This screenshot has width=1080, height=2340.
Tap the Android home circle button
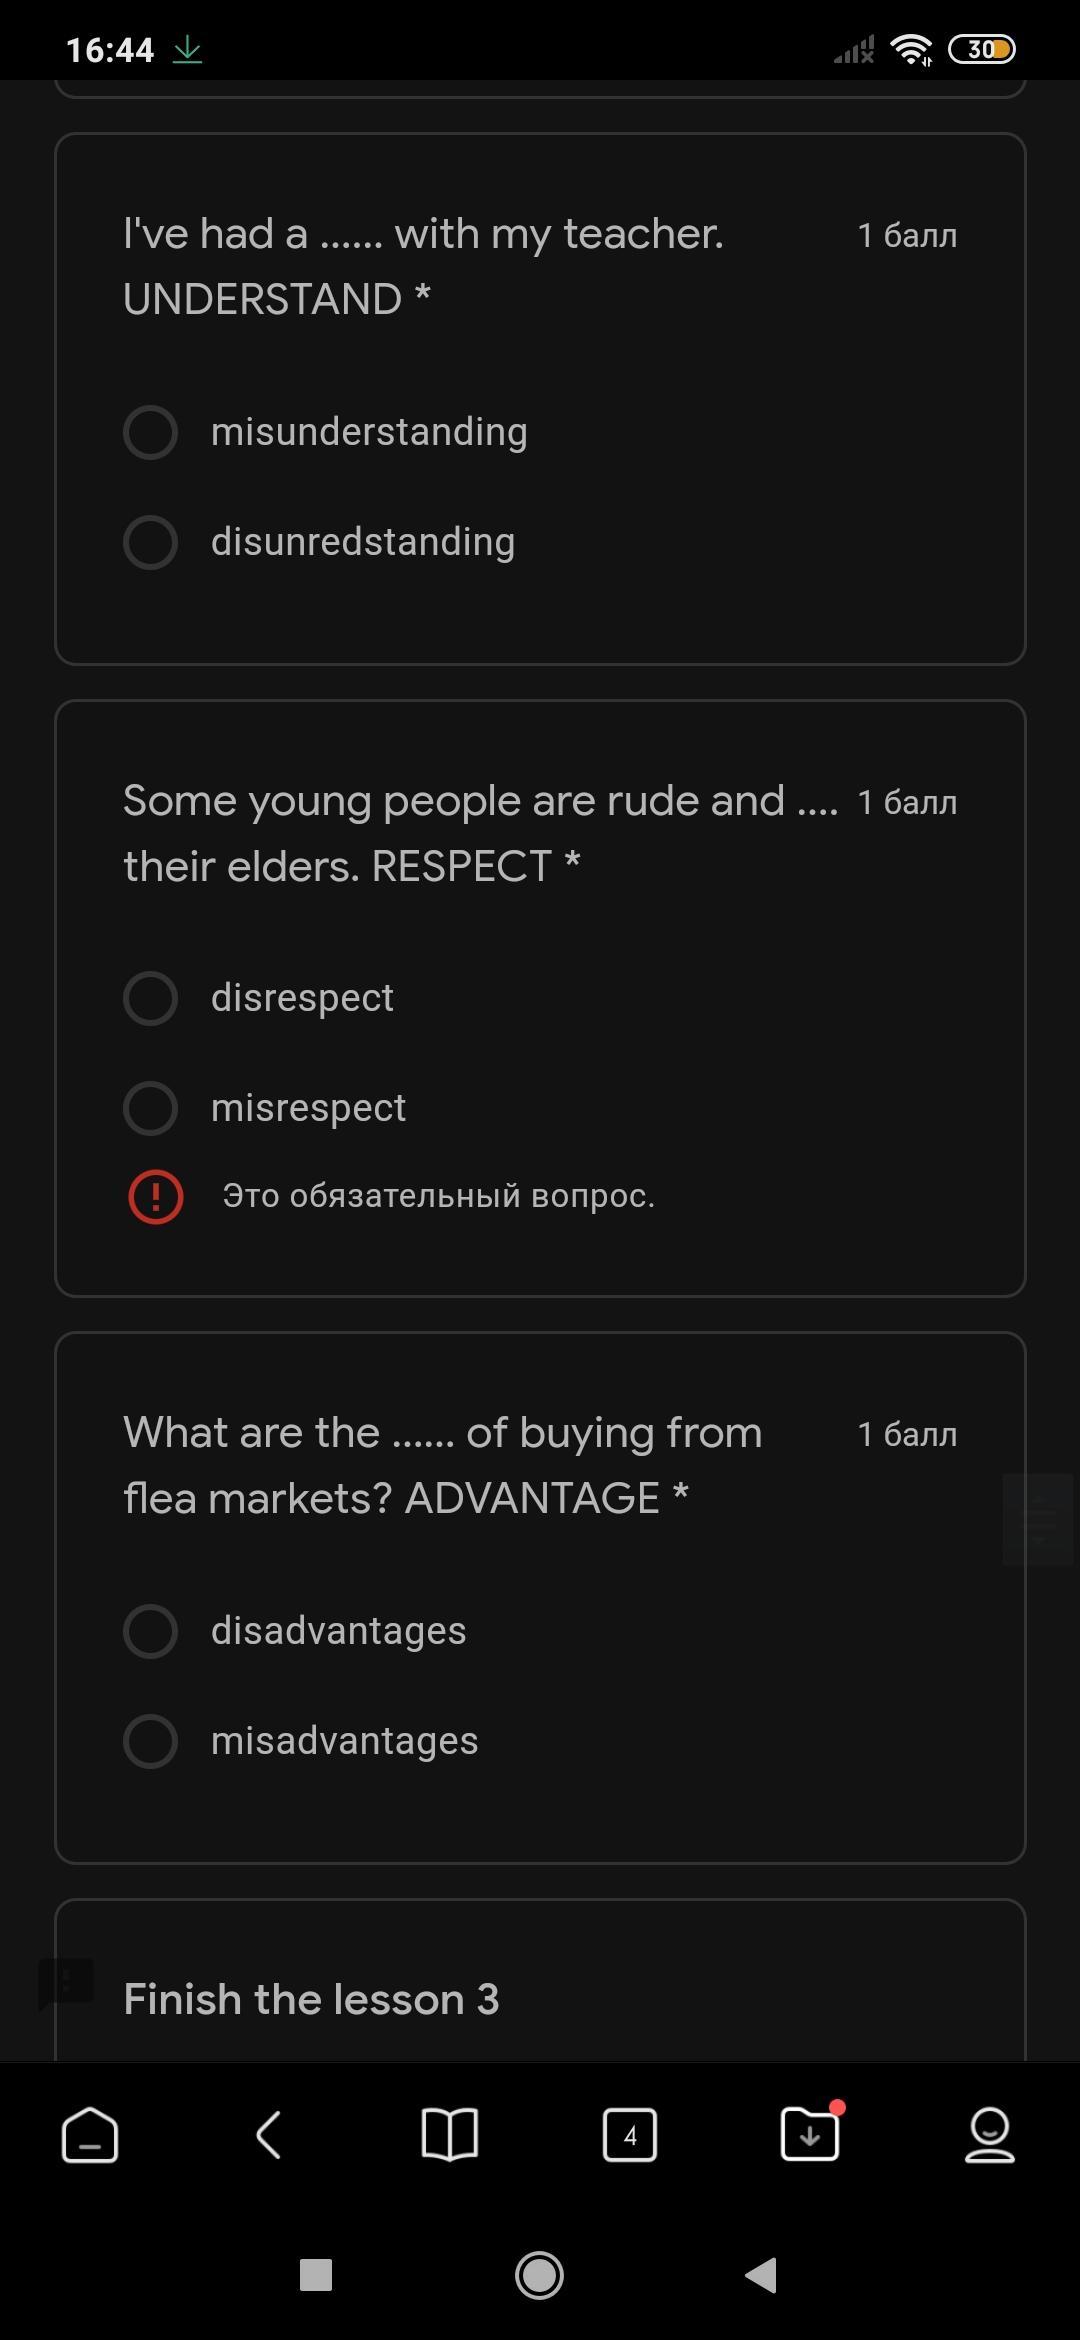pyautogui.click(x=539, y=2275)
